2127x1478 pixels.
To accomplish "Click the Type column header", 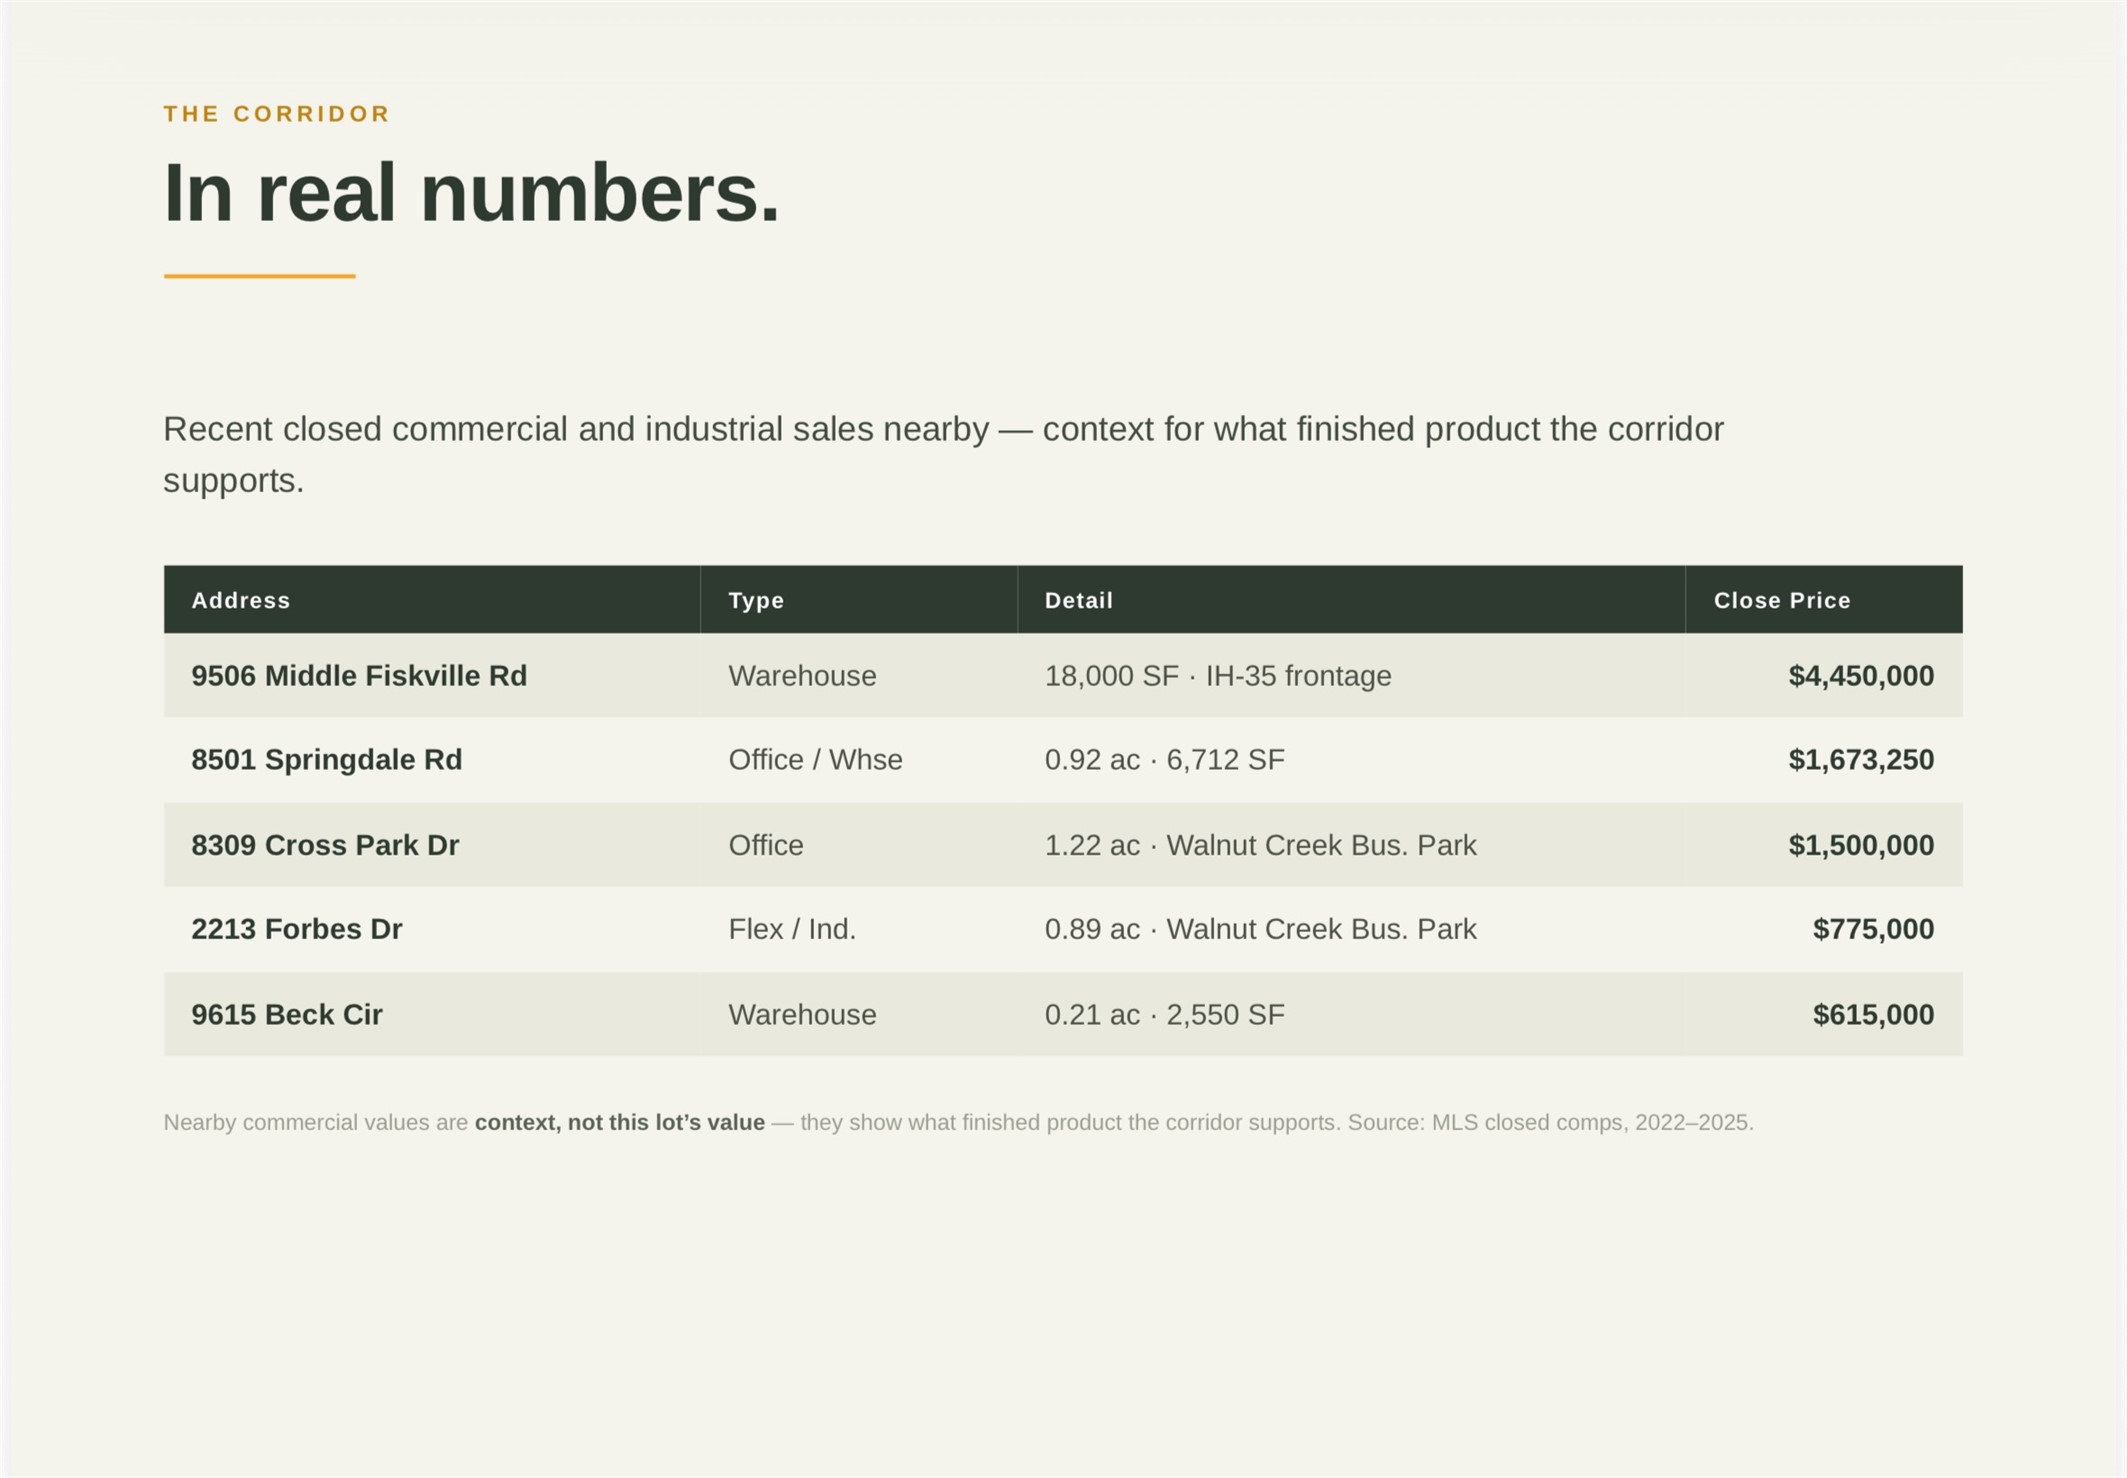I will (x=756, y=600).
